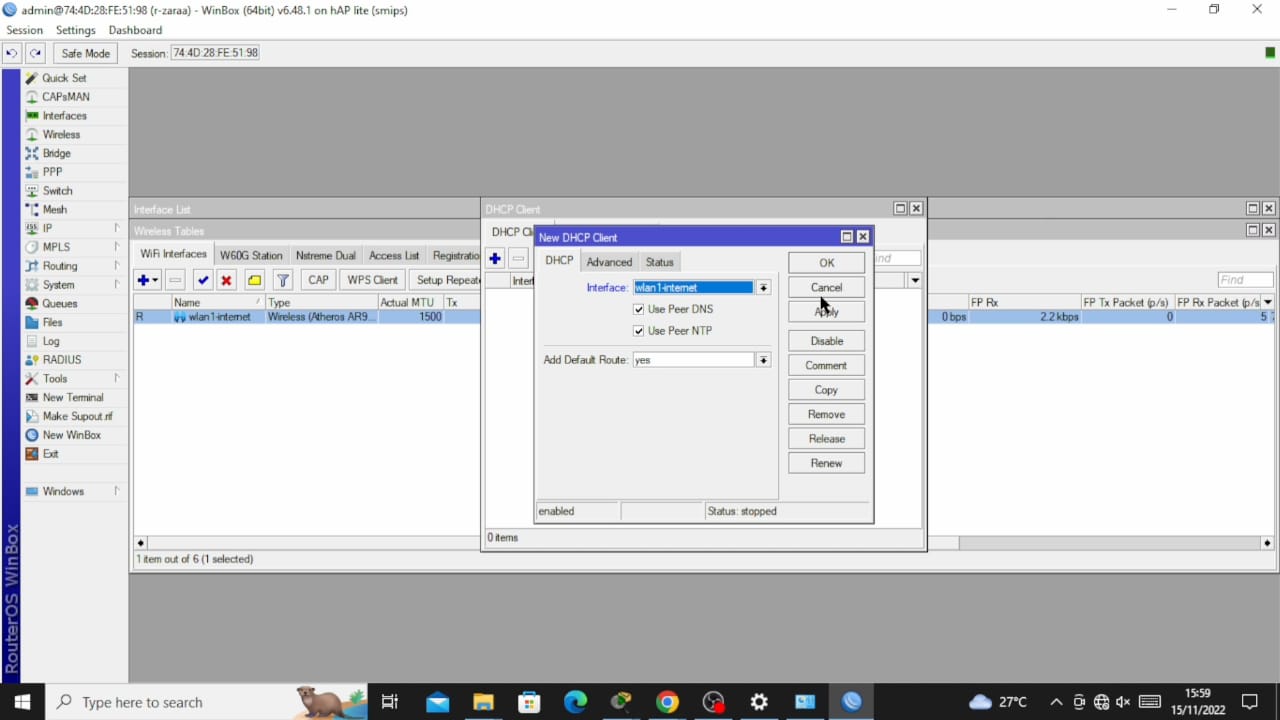
Task: Click filter funnel icon in Wireless Tables
Action: click(x=283, y=280)
